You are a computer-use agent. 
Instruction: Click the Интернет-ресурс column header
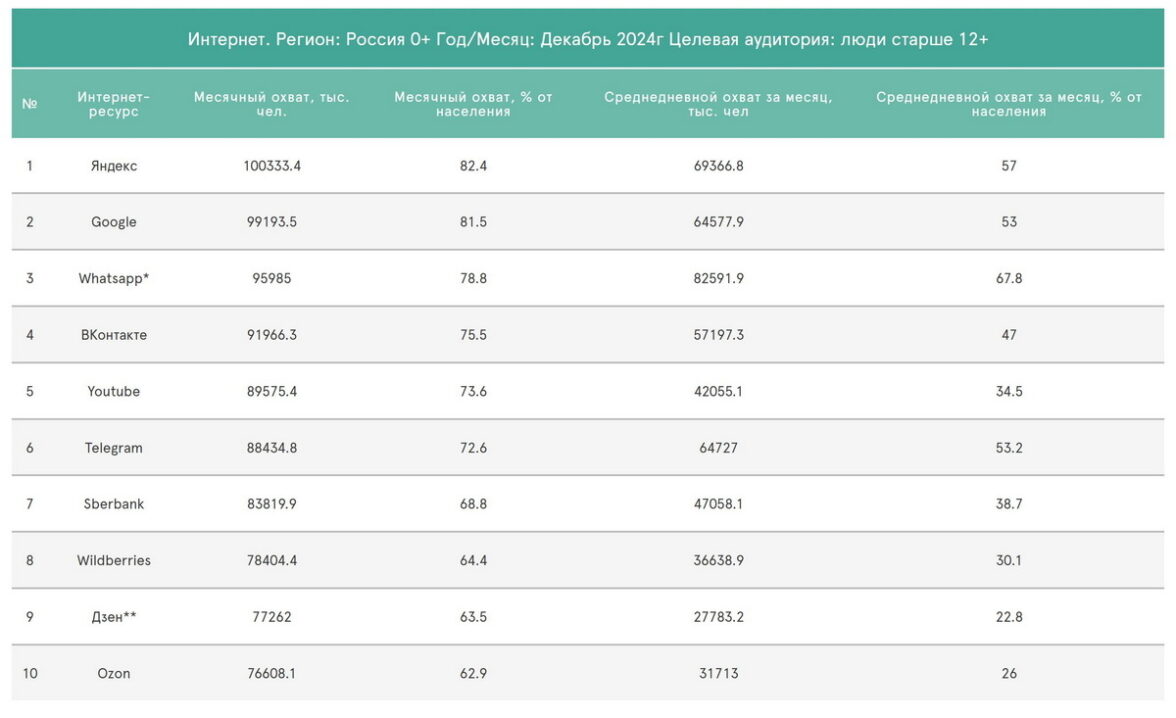tap(114, 104)
